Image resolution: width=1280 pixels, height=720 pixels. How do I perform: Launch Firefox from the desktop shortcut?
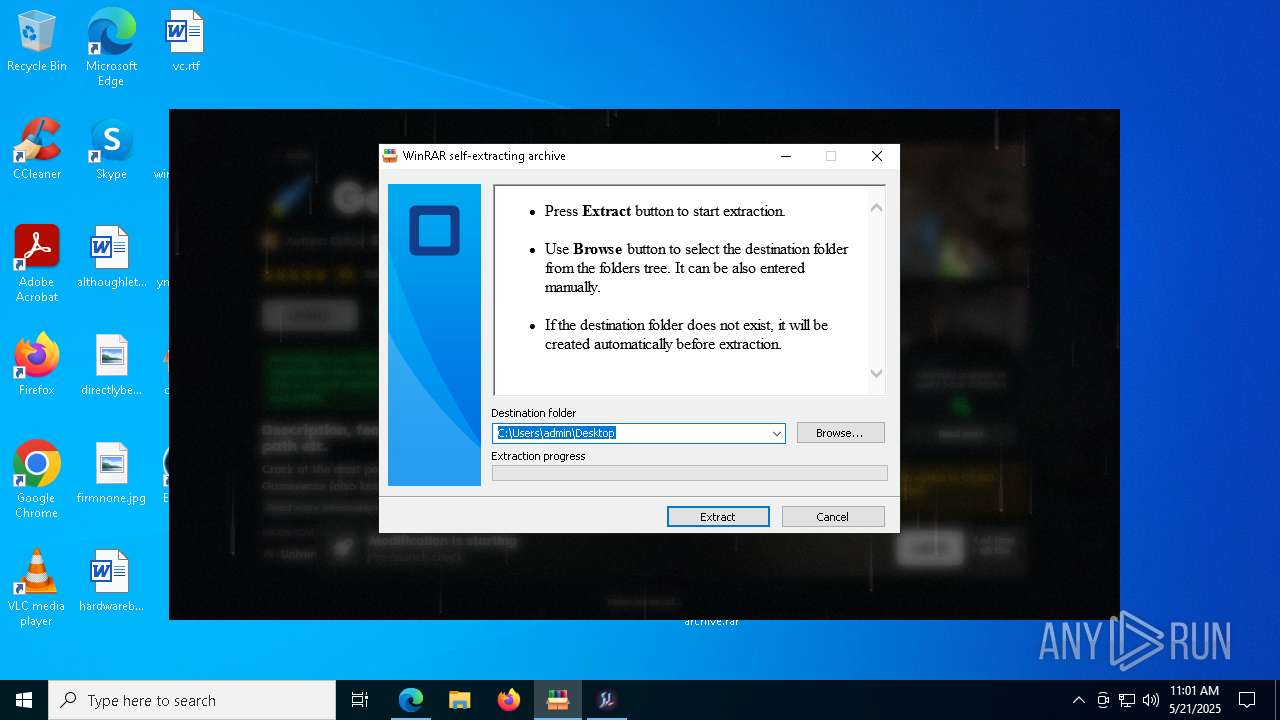37,366
